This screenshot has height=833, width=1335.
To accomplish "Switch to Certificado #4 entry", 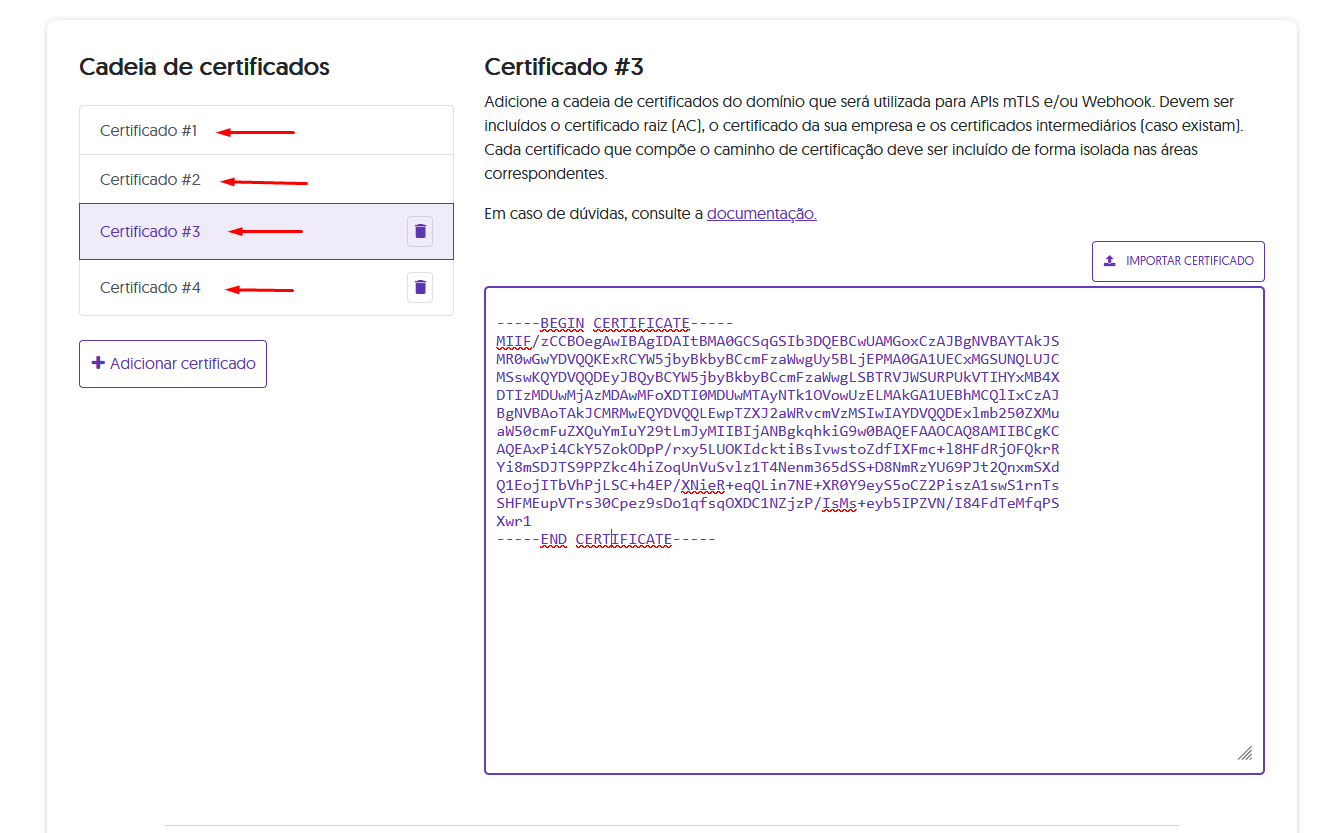I will pyautogui.click(x=150, y=288).
